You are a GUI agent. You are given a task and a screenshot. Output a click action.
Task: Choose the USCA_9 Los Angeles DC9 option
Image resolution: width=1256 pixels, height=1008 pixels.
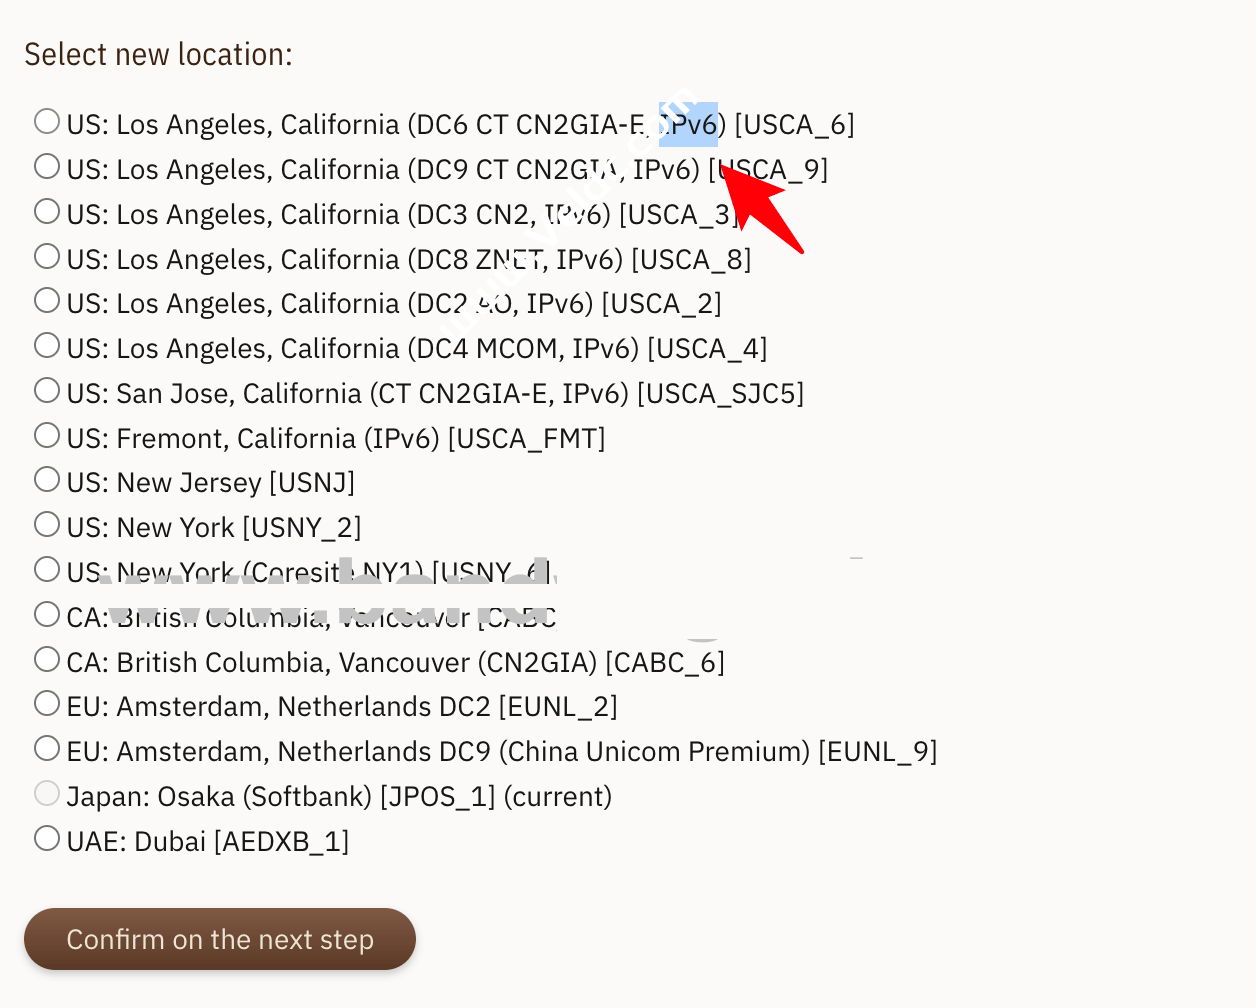click(x=47, y=166)
